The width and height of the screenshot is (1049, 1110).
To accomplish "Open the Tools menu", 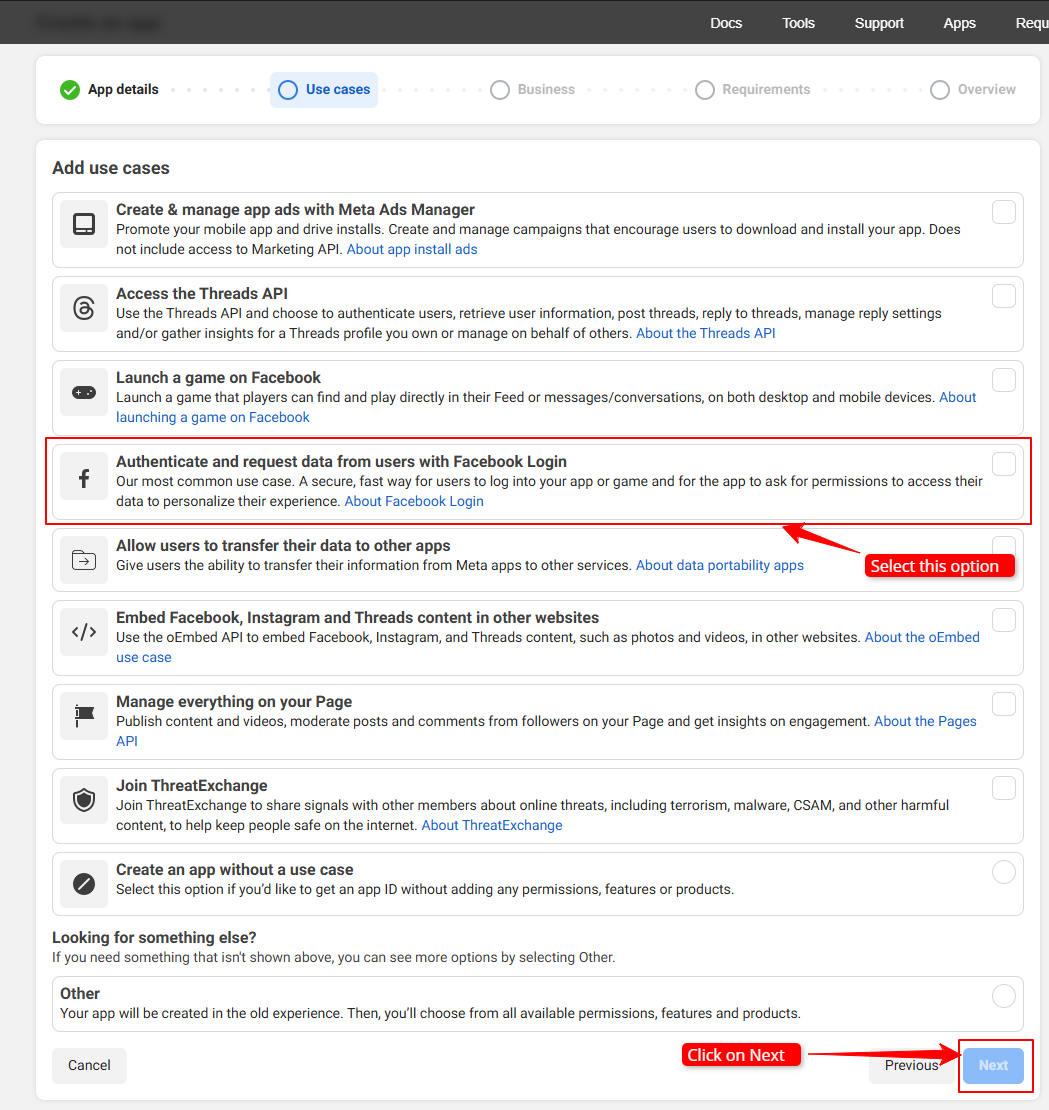I will click(x=798, y=23).
